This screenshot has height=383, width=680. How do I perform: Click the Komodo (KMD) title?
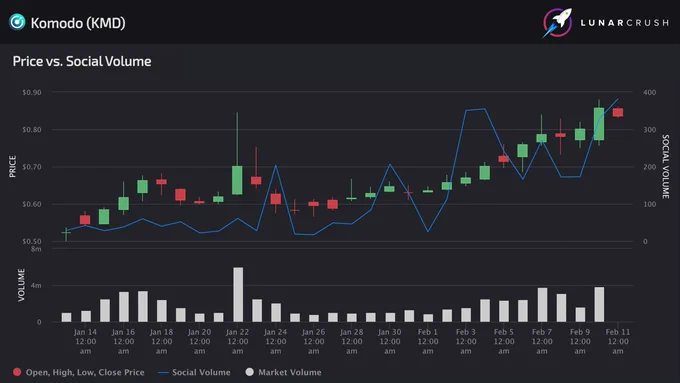point(78,23)
